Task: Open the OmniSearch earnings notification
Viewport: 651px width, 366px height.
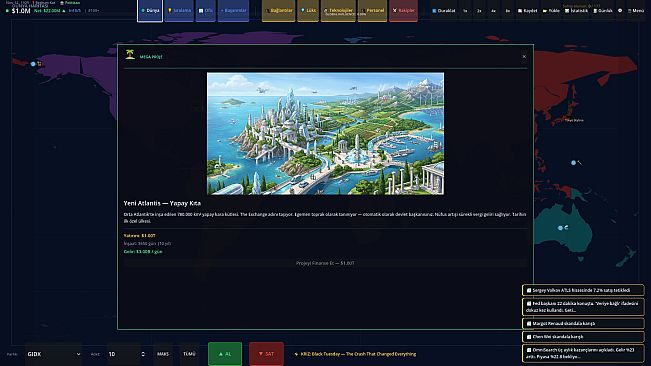Action: point(583,353)
